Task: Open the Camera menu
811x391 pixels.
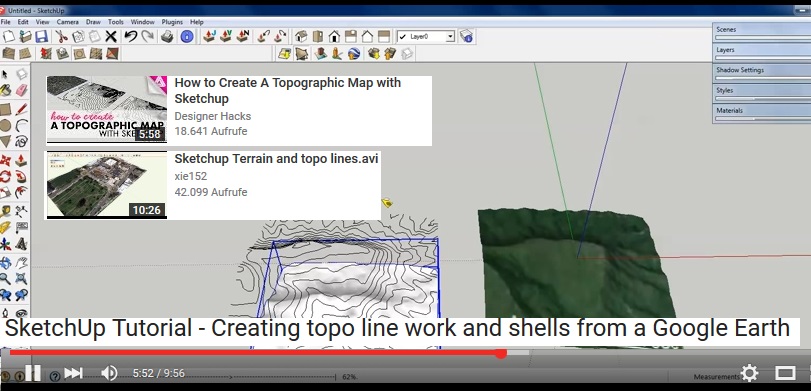Action: [x=68, y=22]
